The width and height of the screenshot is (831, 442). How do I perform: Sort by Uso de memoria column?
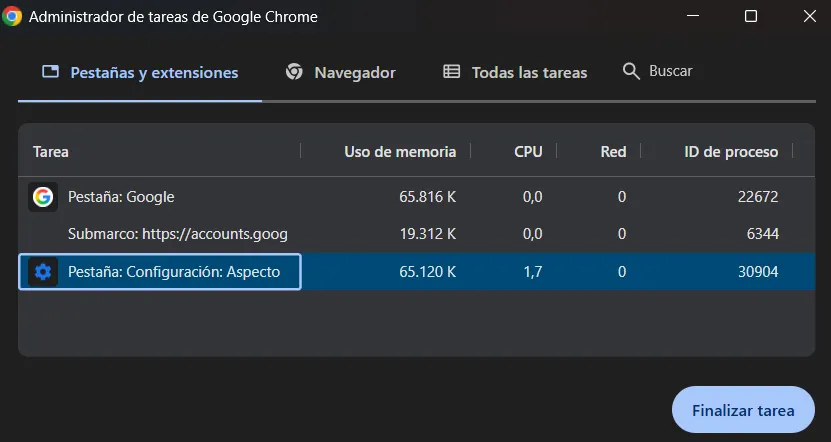[x=400, y=152]
